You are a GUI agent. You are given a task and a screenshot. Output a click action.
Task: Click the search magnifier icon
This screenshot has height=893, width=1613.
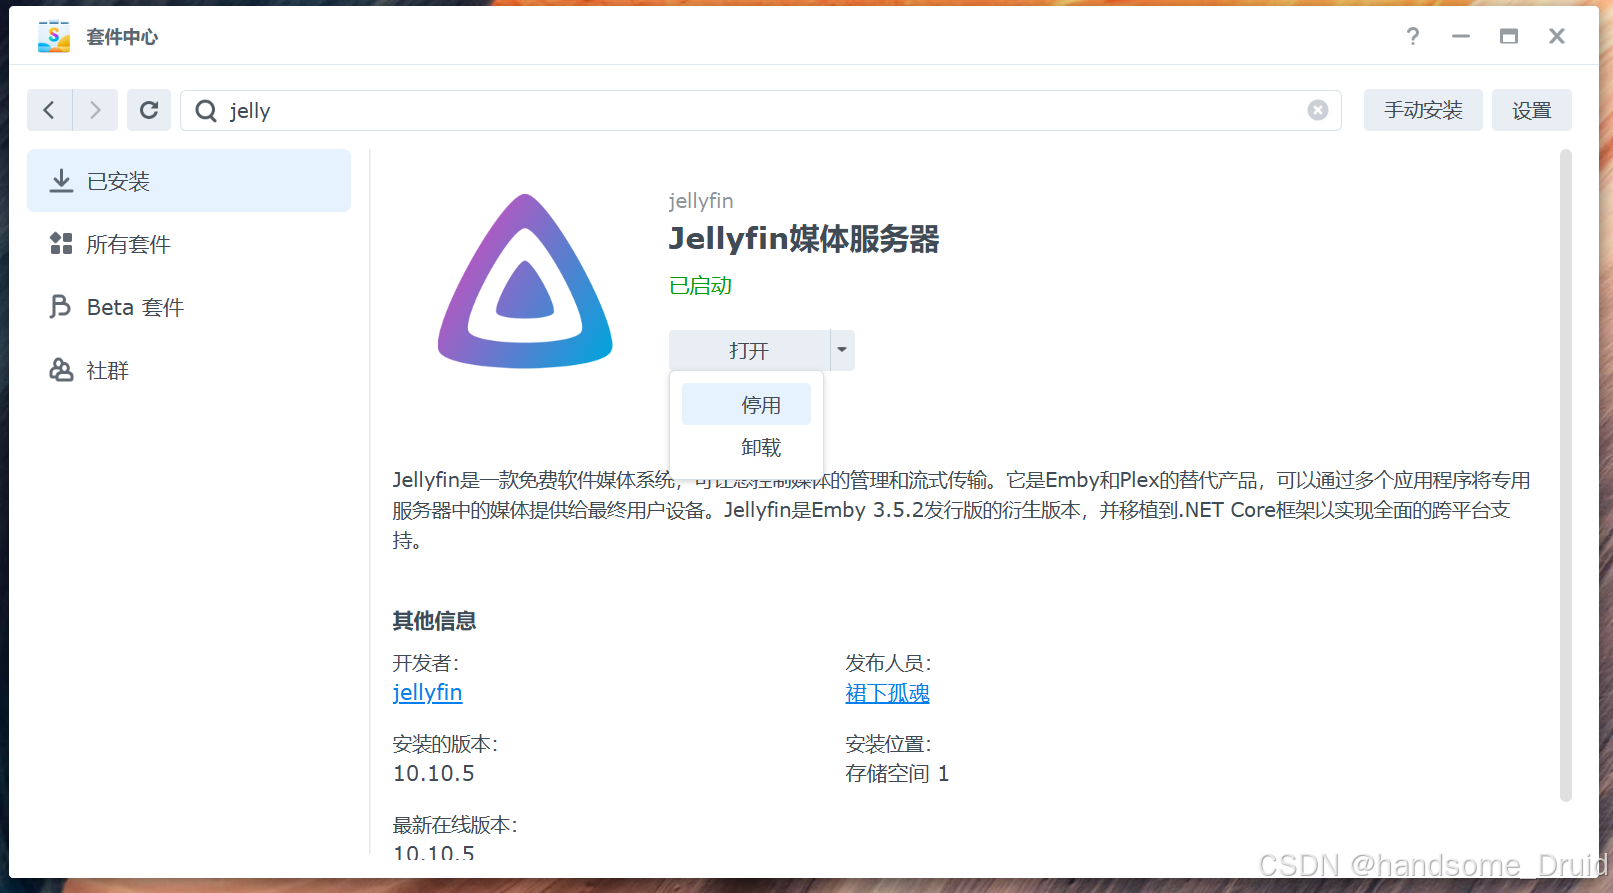(206, 111)
